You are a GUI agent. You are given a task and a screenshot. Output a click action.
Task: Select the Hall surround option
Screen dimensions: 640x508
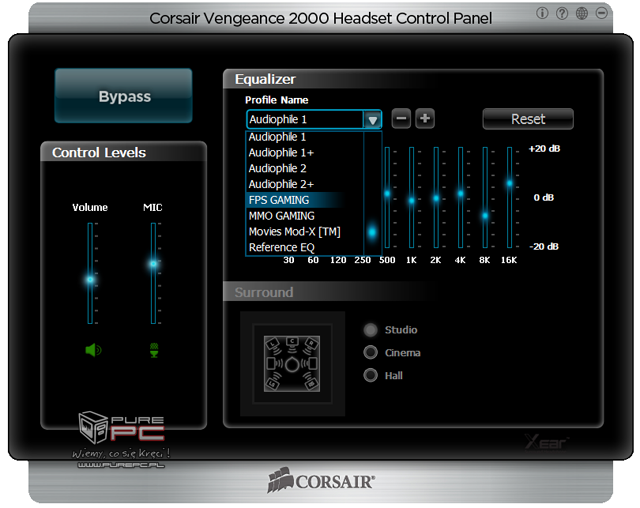383,375
